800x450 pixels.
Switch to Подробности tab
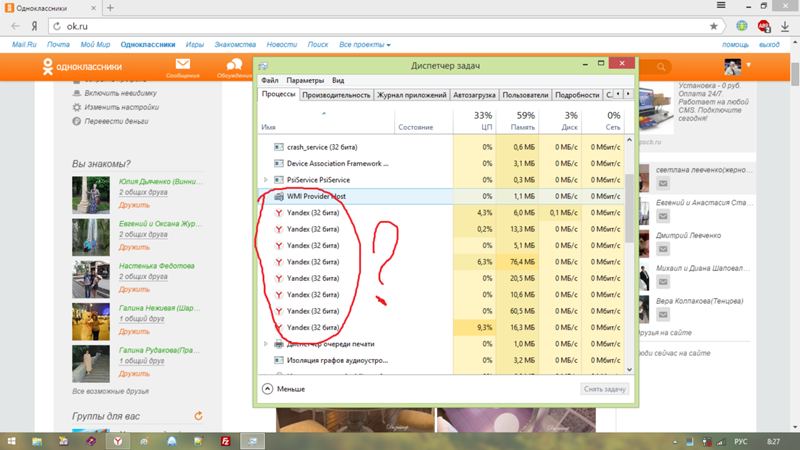click(577, 95)
